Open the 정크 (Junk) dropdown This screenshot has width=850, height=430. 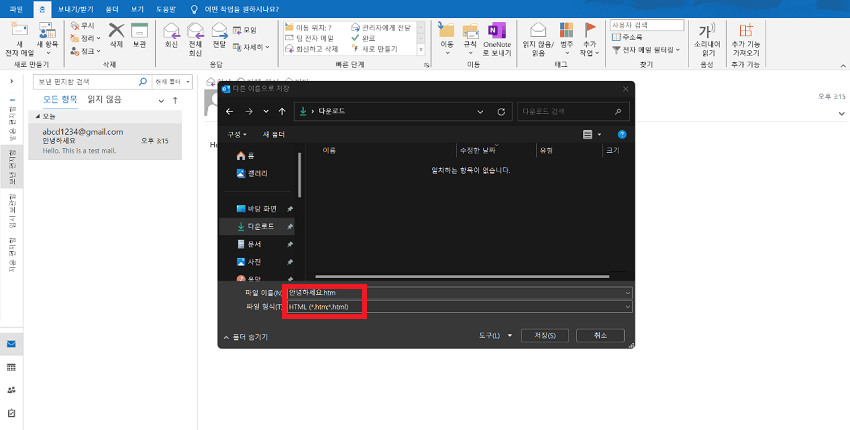(x=86, y=52)
